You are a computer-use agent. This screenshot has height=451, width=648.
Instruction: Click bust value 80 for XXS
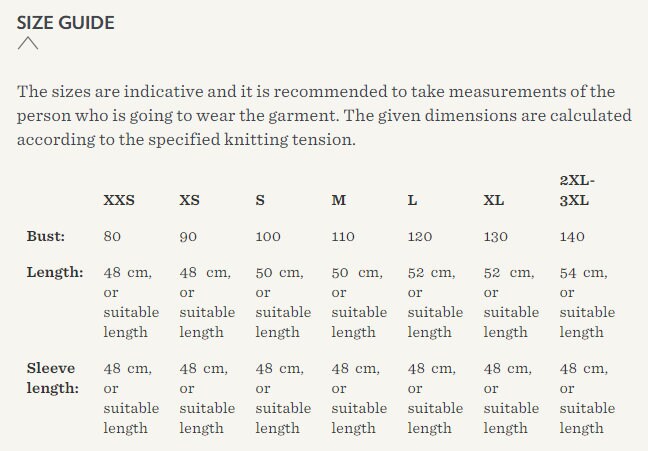[112, 237]
